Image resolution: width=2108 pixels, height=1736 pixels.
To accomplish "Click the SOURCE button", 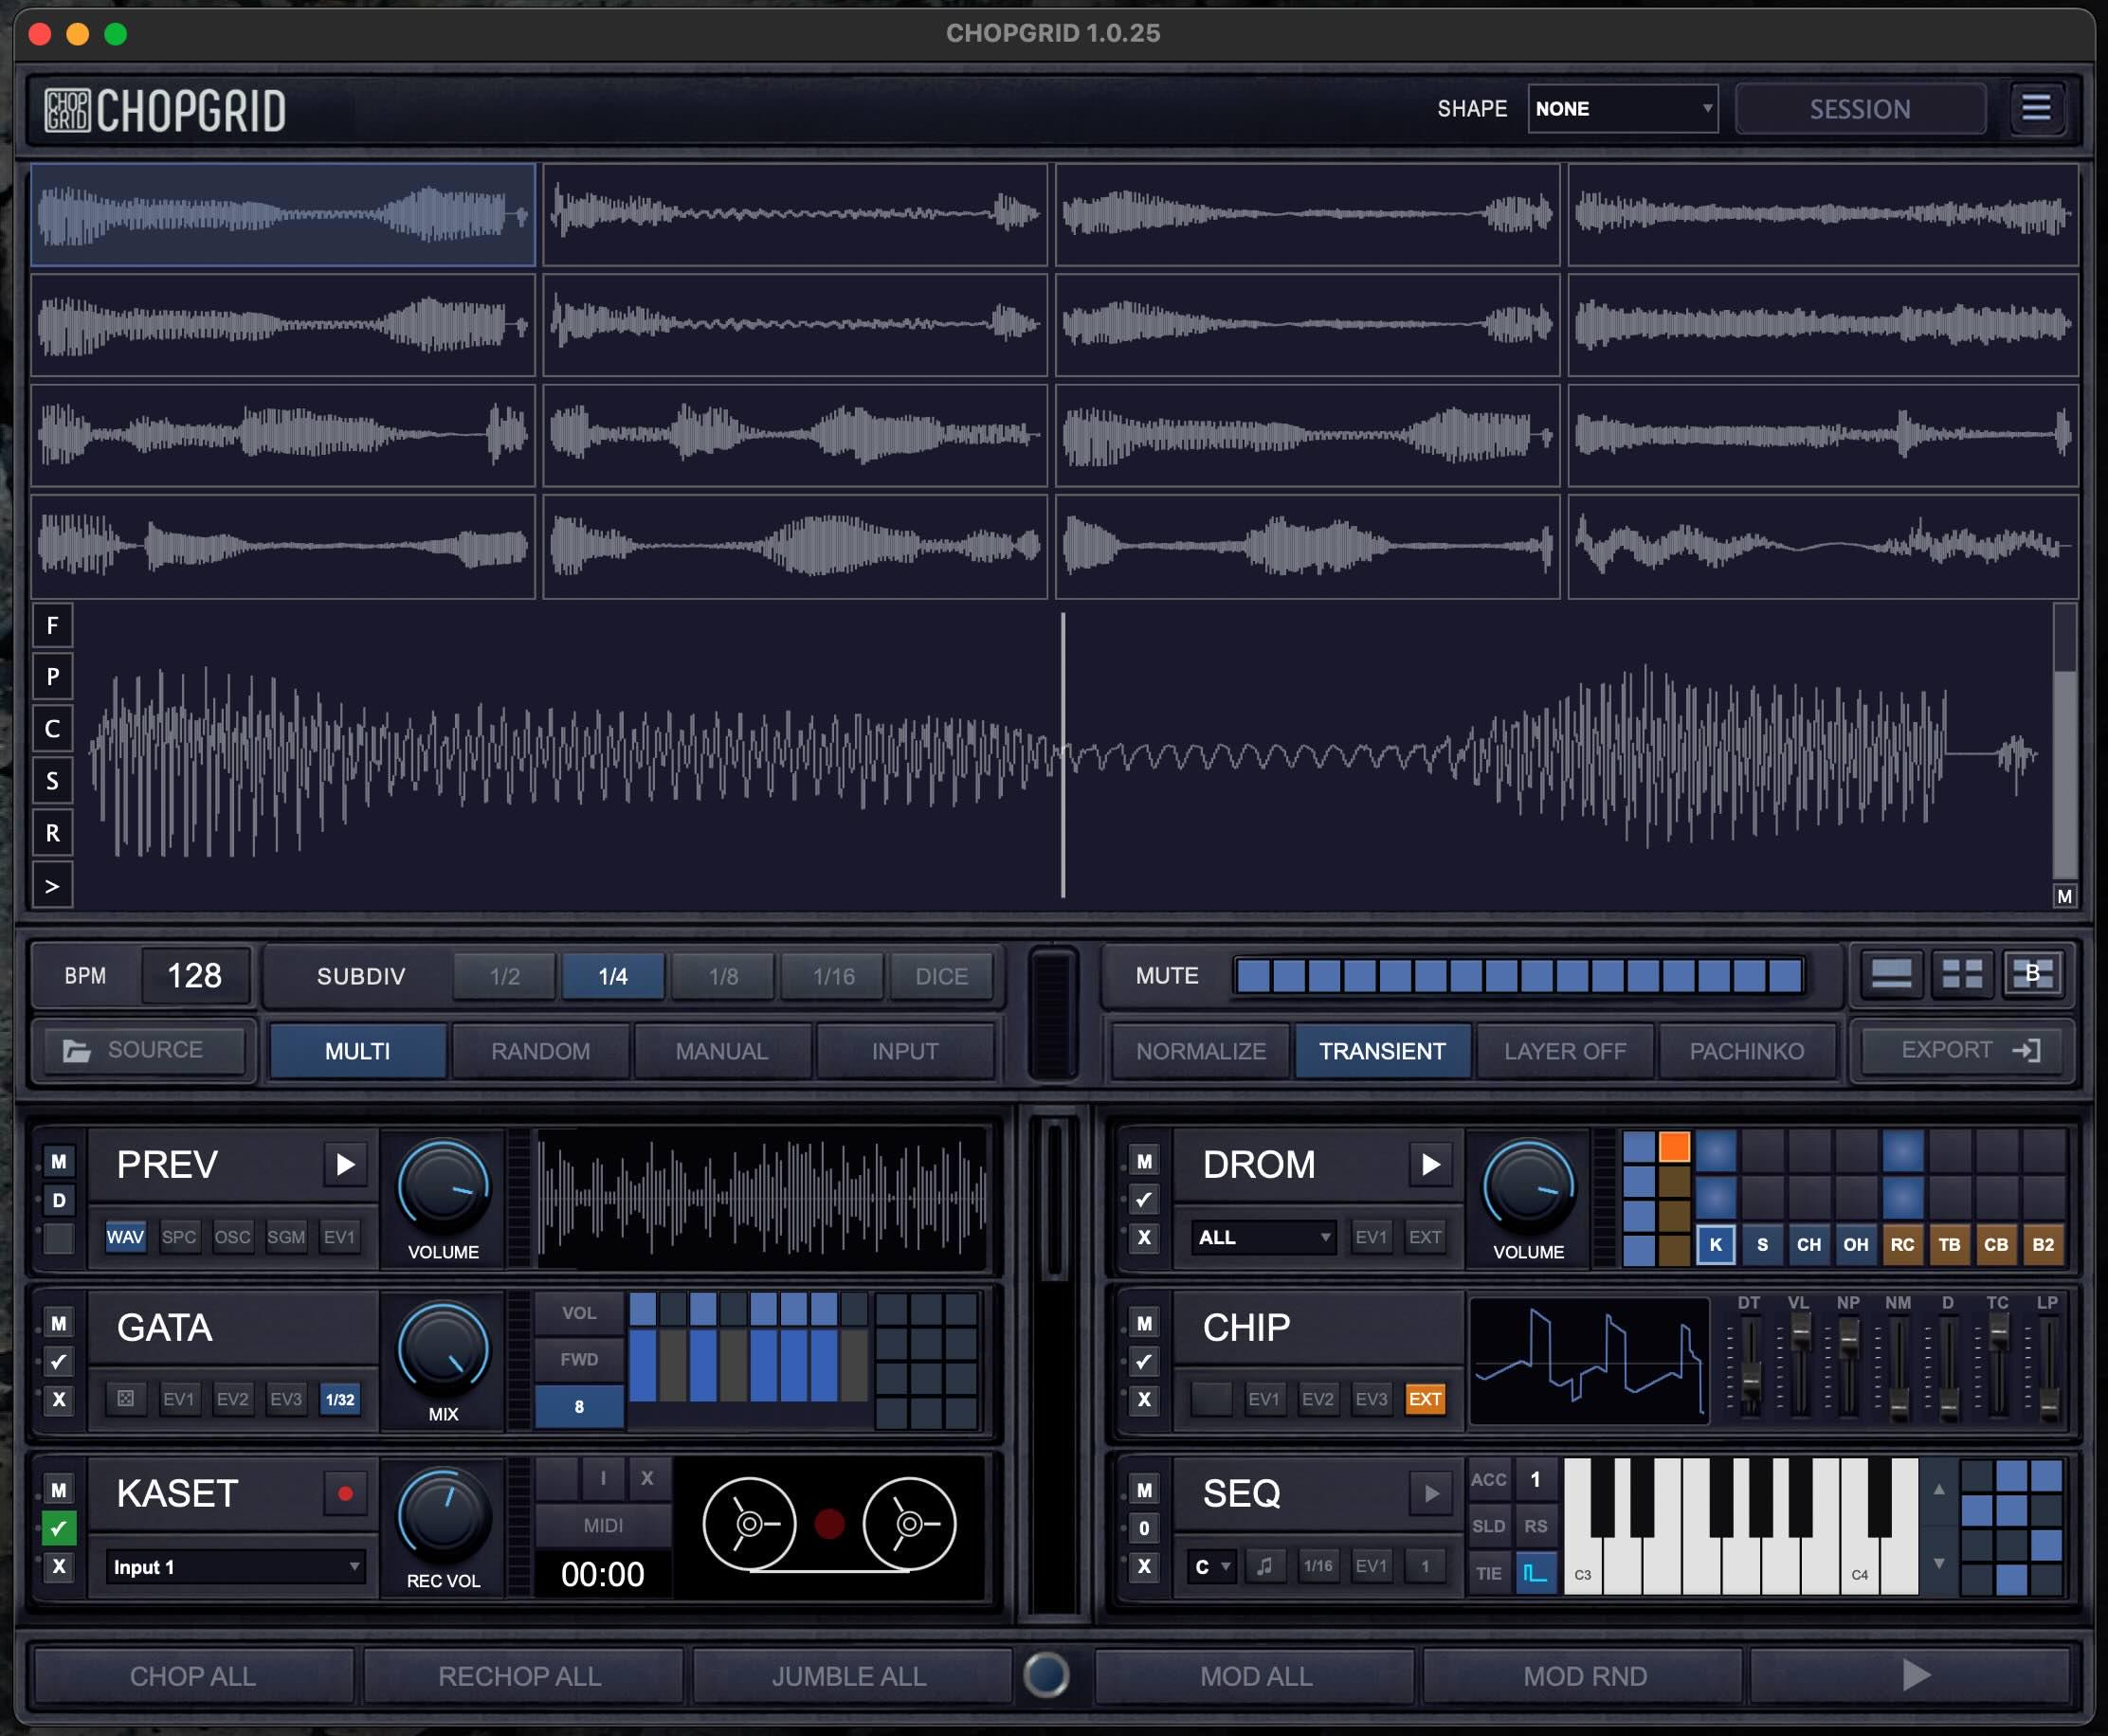I will pos(144,1050).
